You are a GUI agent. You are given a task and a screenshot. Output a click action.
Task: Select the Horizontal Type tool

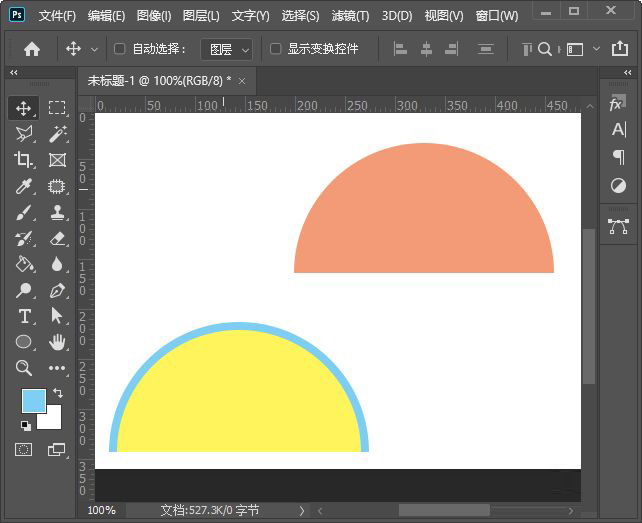[x=23, y=316]
